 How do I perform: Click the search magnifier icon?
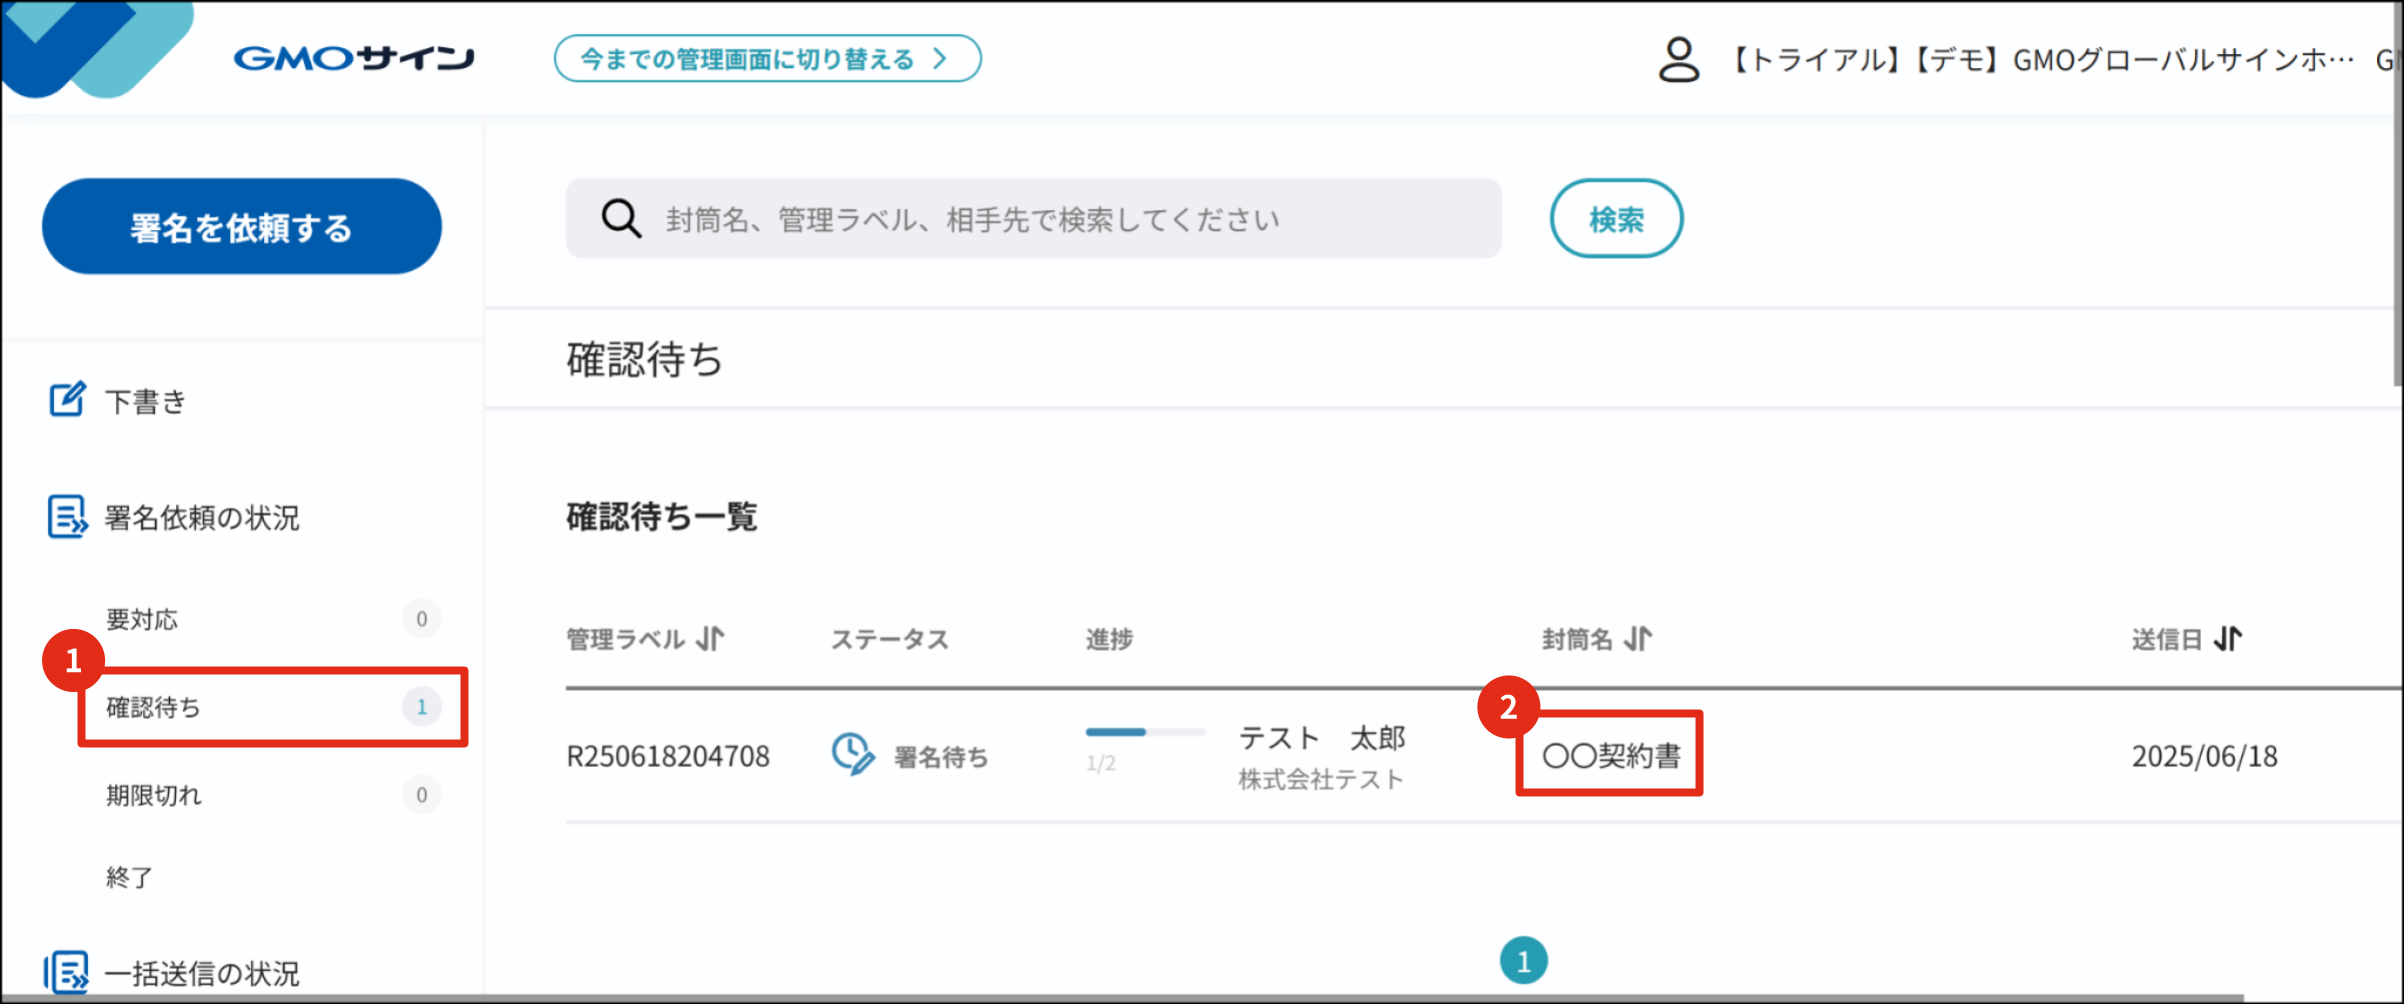click(621, 218)
